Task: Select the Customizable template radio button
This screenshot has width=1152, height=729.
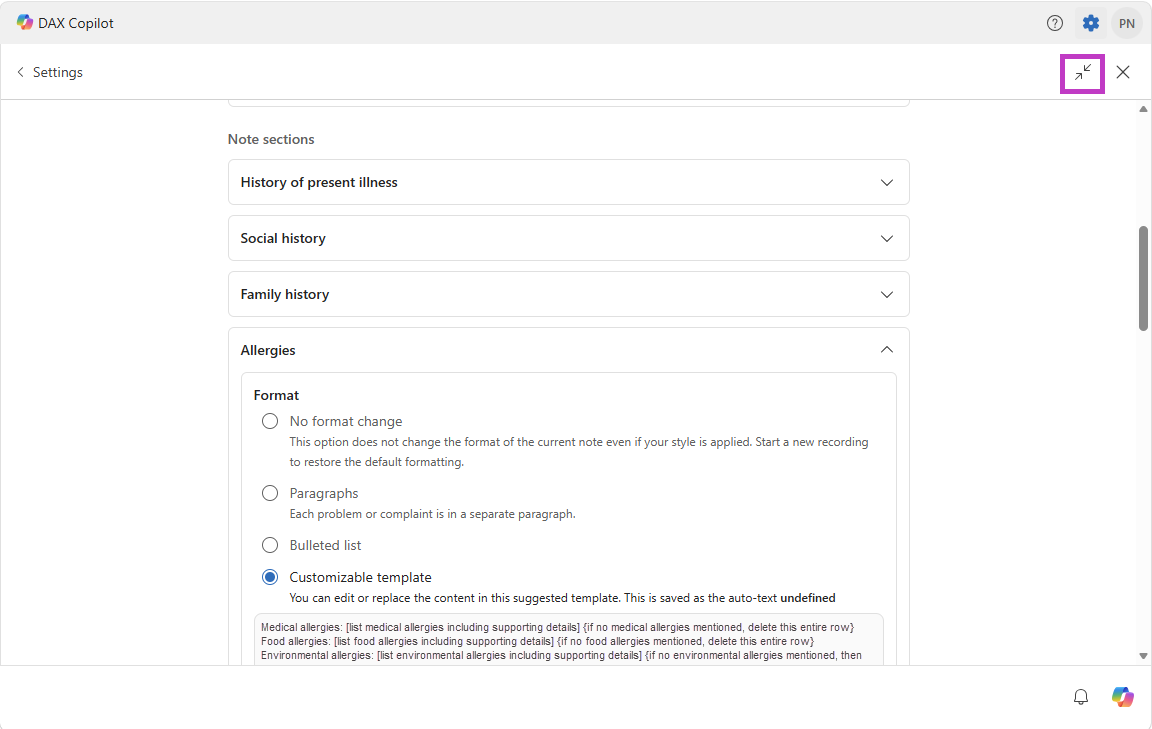Action: coord(270,578)
